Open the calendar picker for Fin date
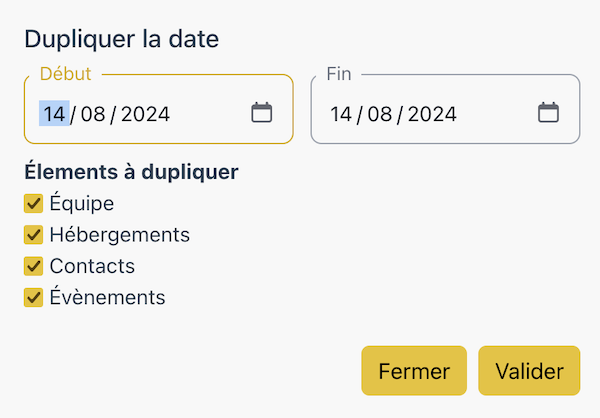The width and height of the screenshot is (600, 418). (x=548, y=113)
